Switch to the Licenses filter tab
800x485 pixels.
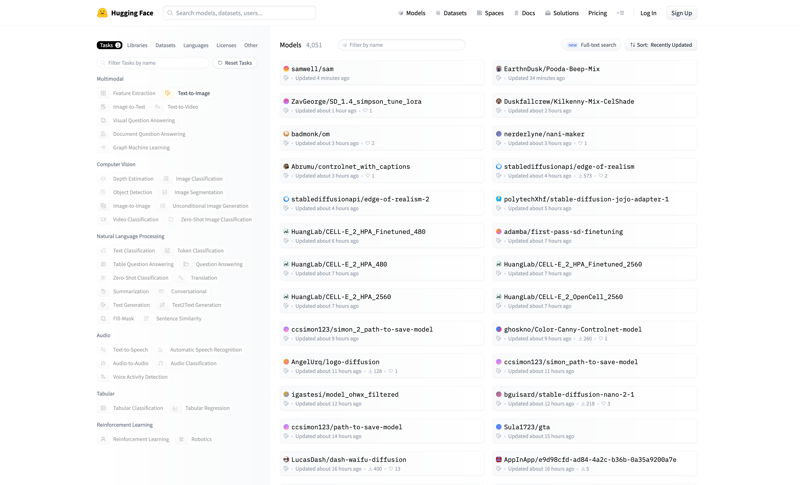point(226,45)
